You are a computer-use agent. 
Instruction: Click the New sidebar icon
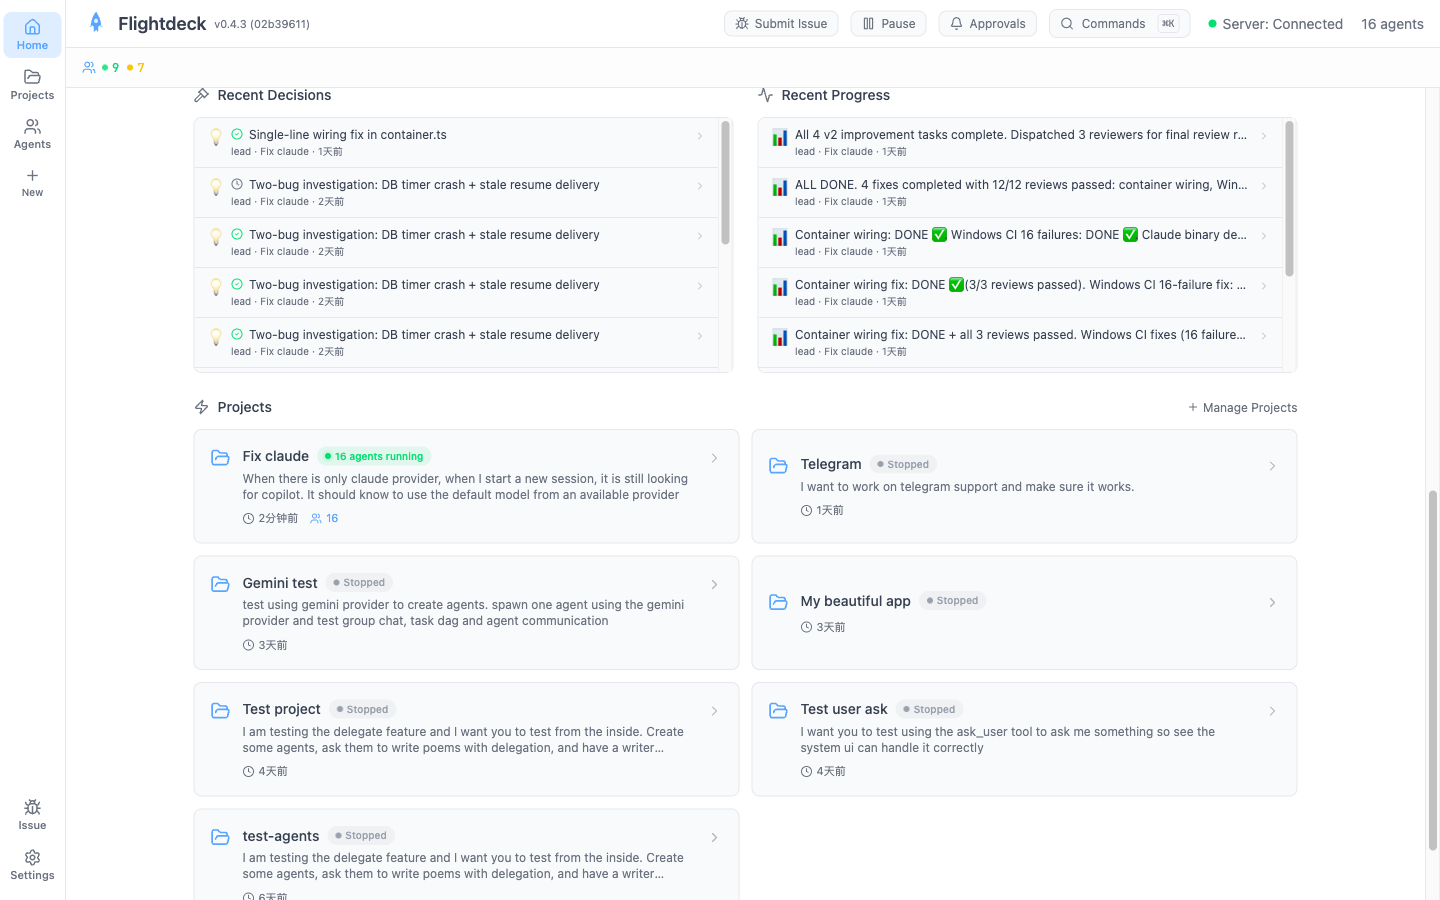coord(32,183)
